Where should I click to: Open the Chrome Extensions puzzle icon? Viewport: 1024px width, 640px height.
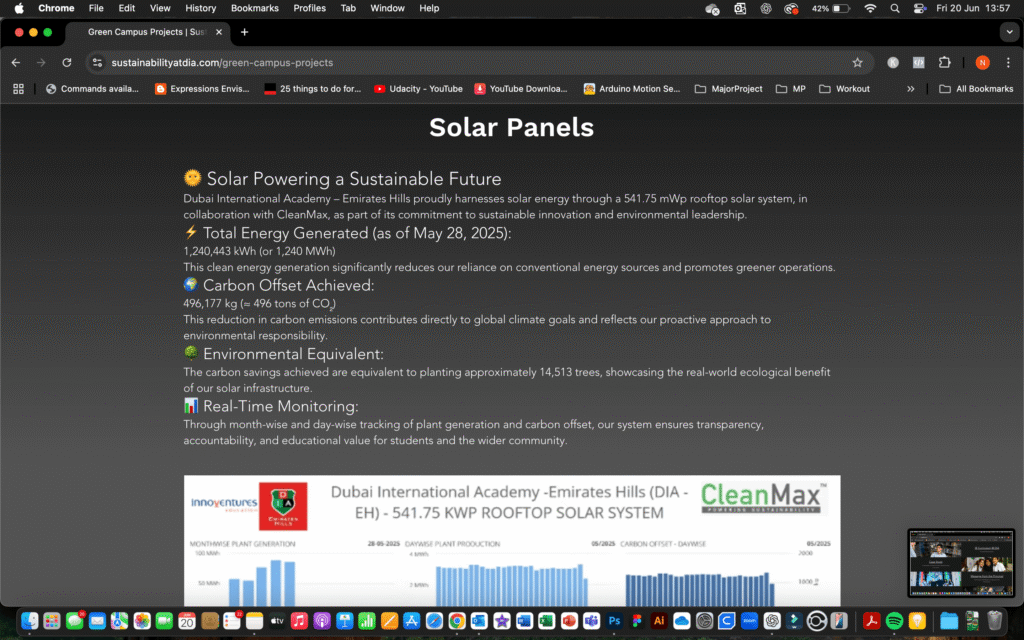[x=944, y=62]
